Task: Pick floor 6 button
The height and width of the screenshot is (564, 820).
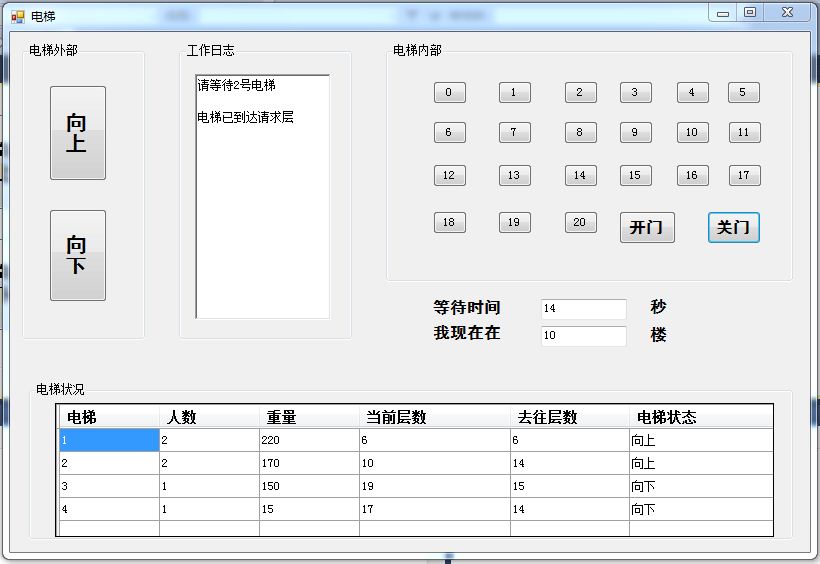Action: click(449, 132)
